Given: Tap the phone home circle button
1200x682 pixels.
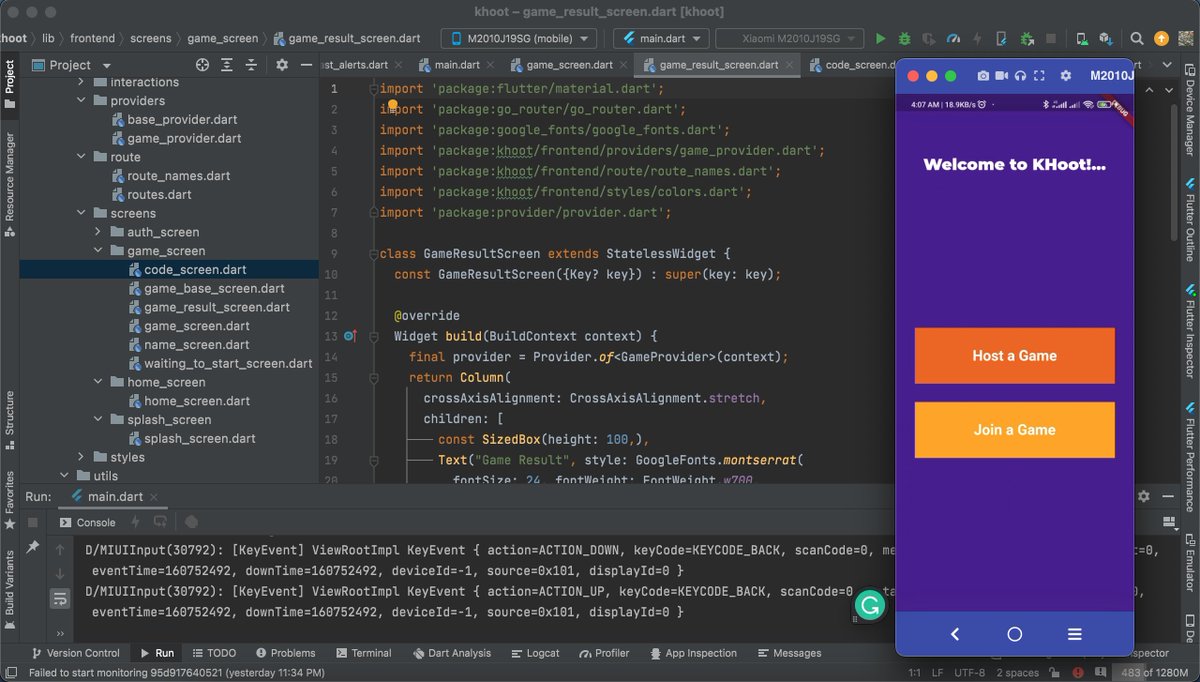Looking at the screenshot, I should [x=1014, y=634].
